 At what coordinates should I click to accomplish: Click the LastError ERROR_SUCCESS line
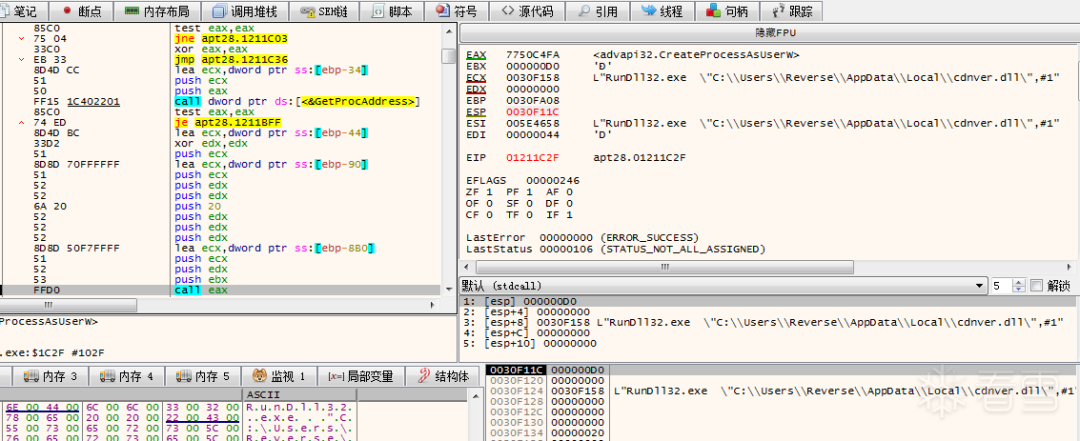pos(583,237)
